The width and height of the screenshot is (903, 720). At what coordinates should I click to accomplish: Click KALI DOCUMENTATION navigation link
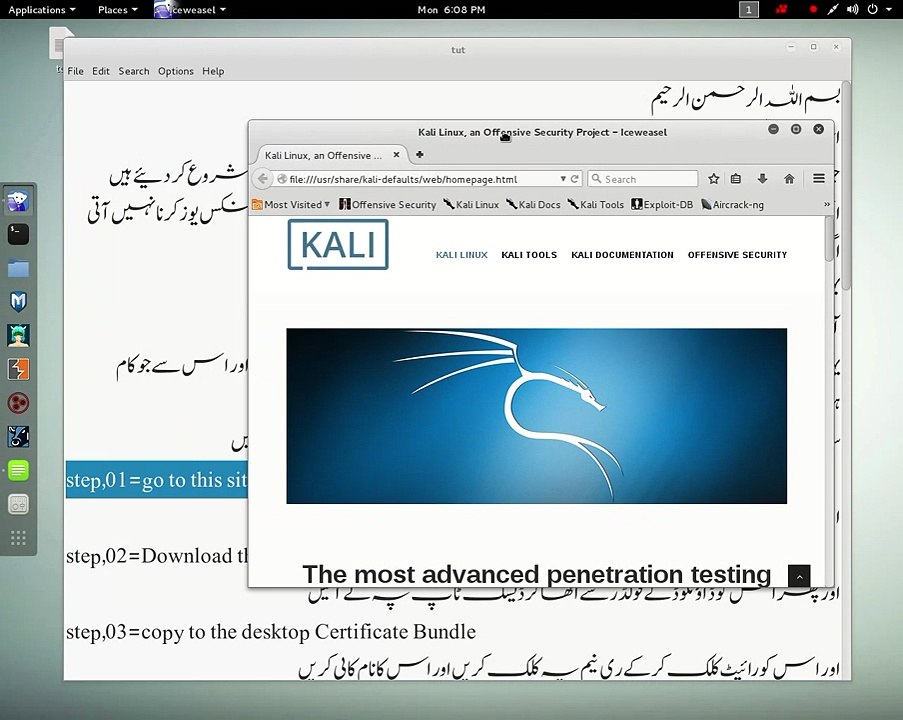coord(622,255)
